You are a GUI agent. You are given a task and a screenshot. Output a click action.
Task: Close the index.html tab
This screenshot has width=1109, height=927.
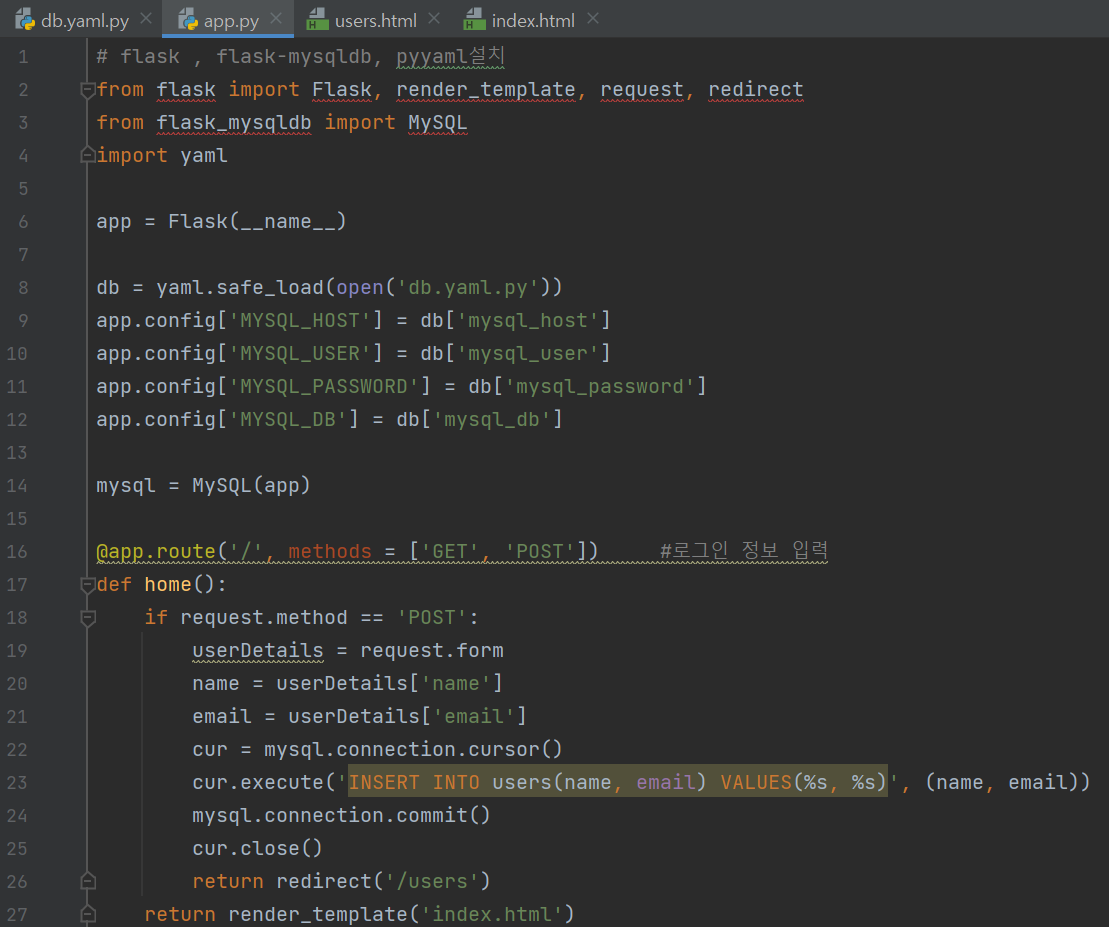click(593, 18)
